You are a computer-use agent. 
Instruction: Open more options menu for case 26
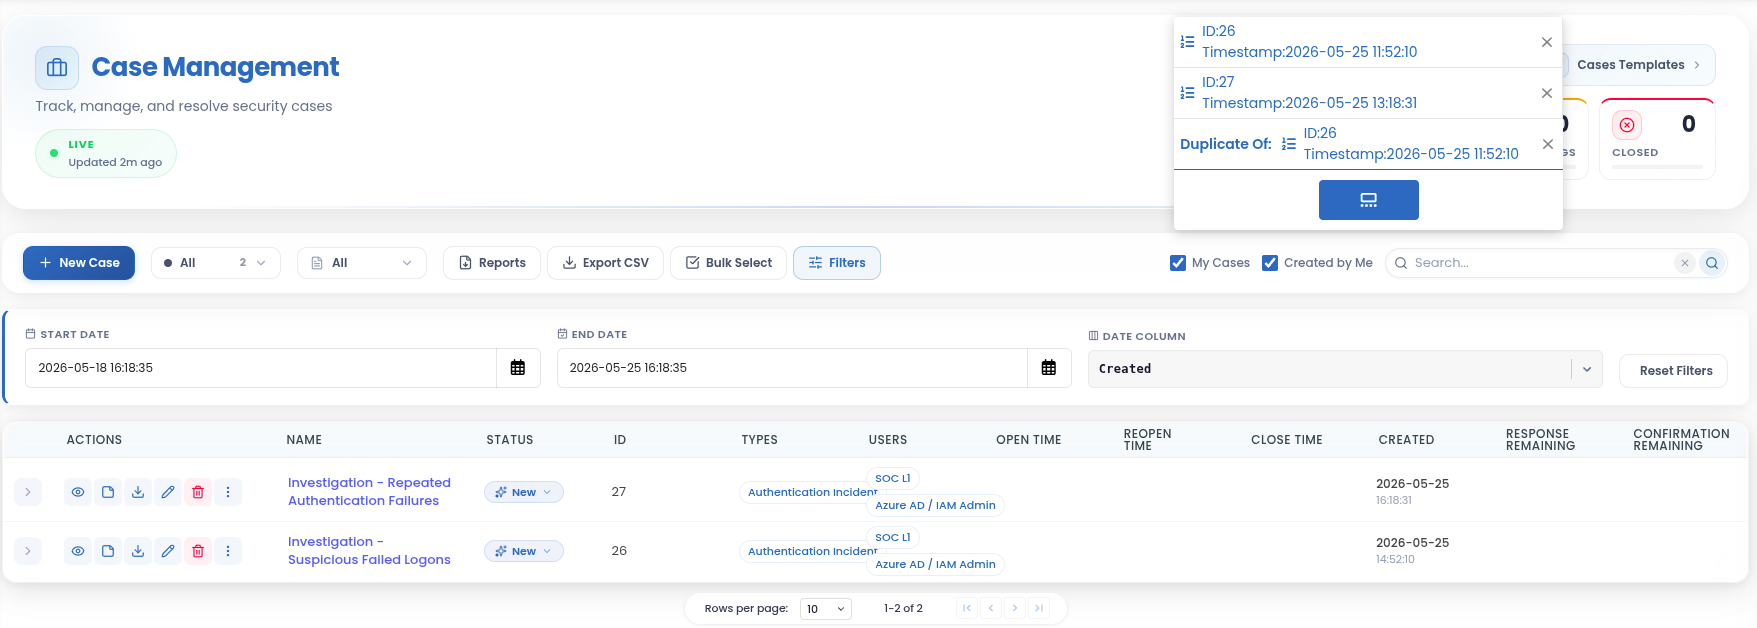(x=228, y=551)
